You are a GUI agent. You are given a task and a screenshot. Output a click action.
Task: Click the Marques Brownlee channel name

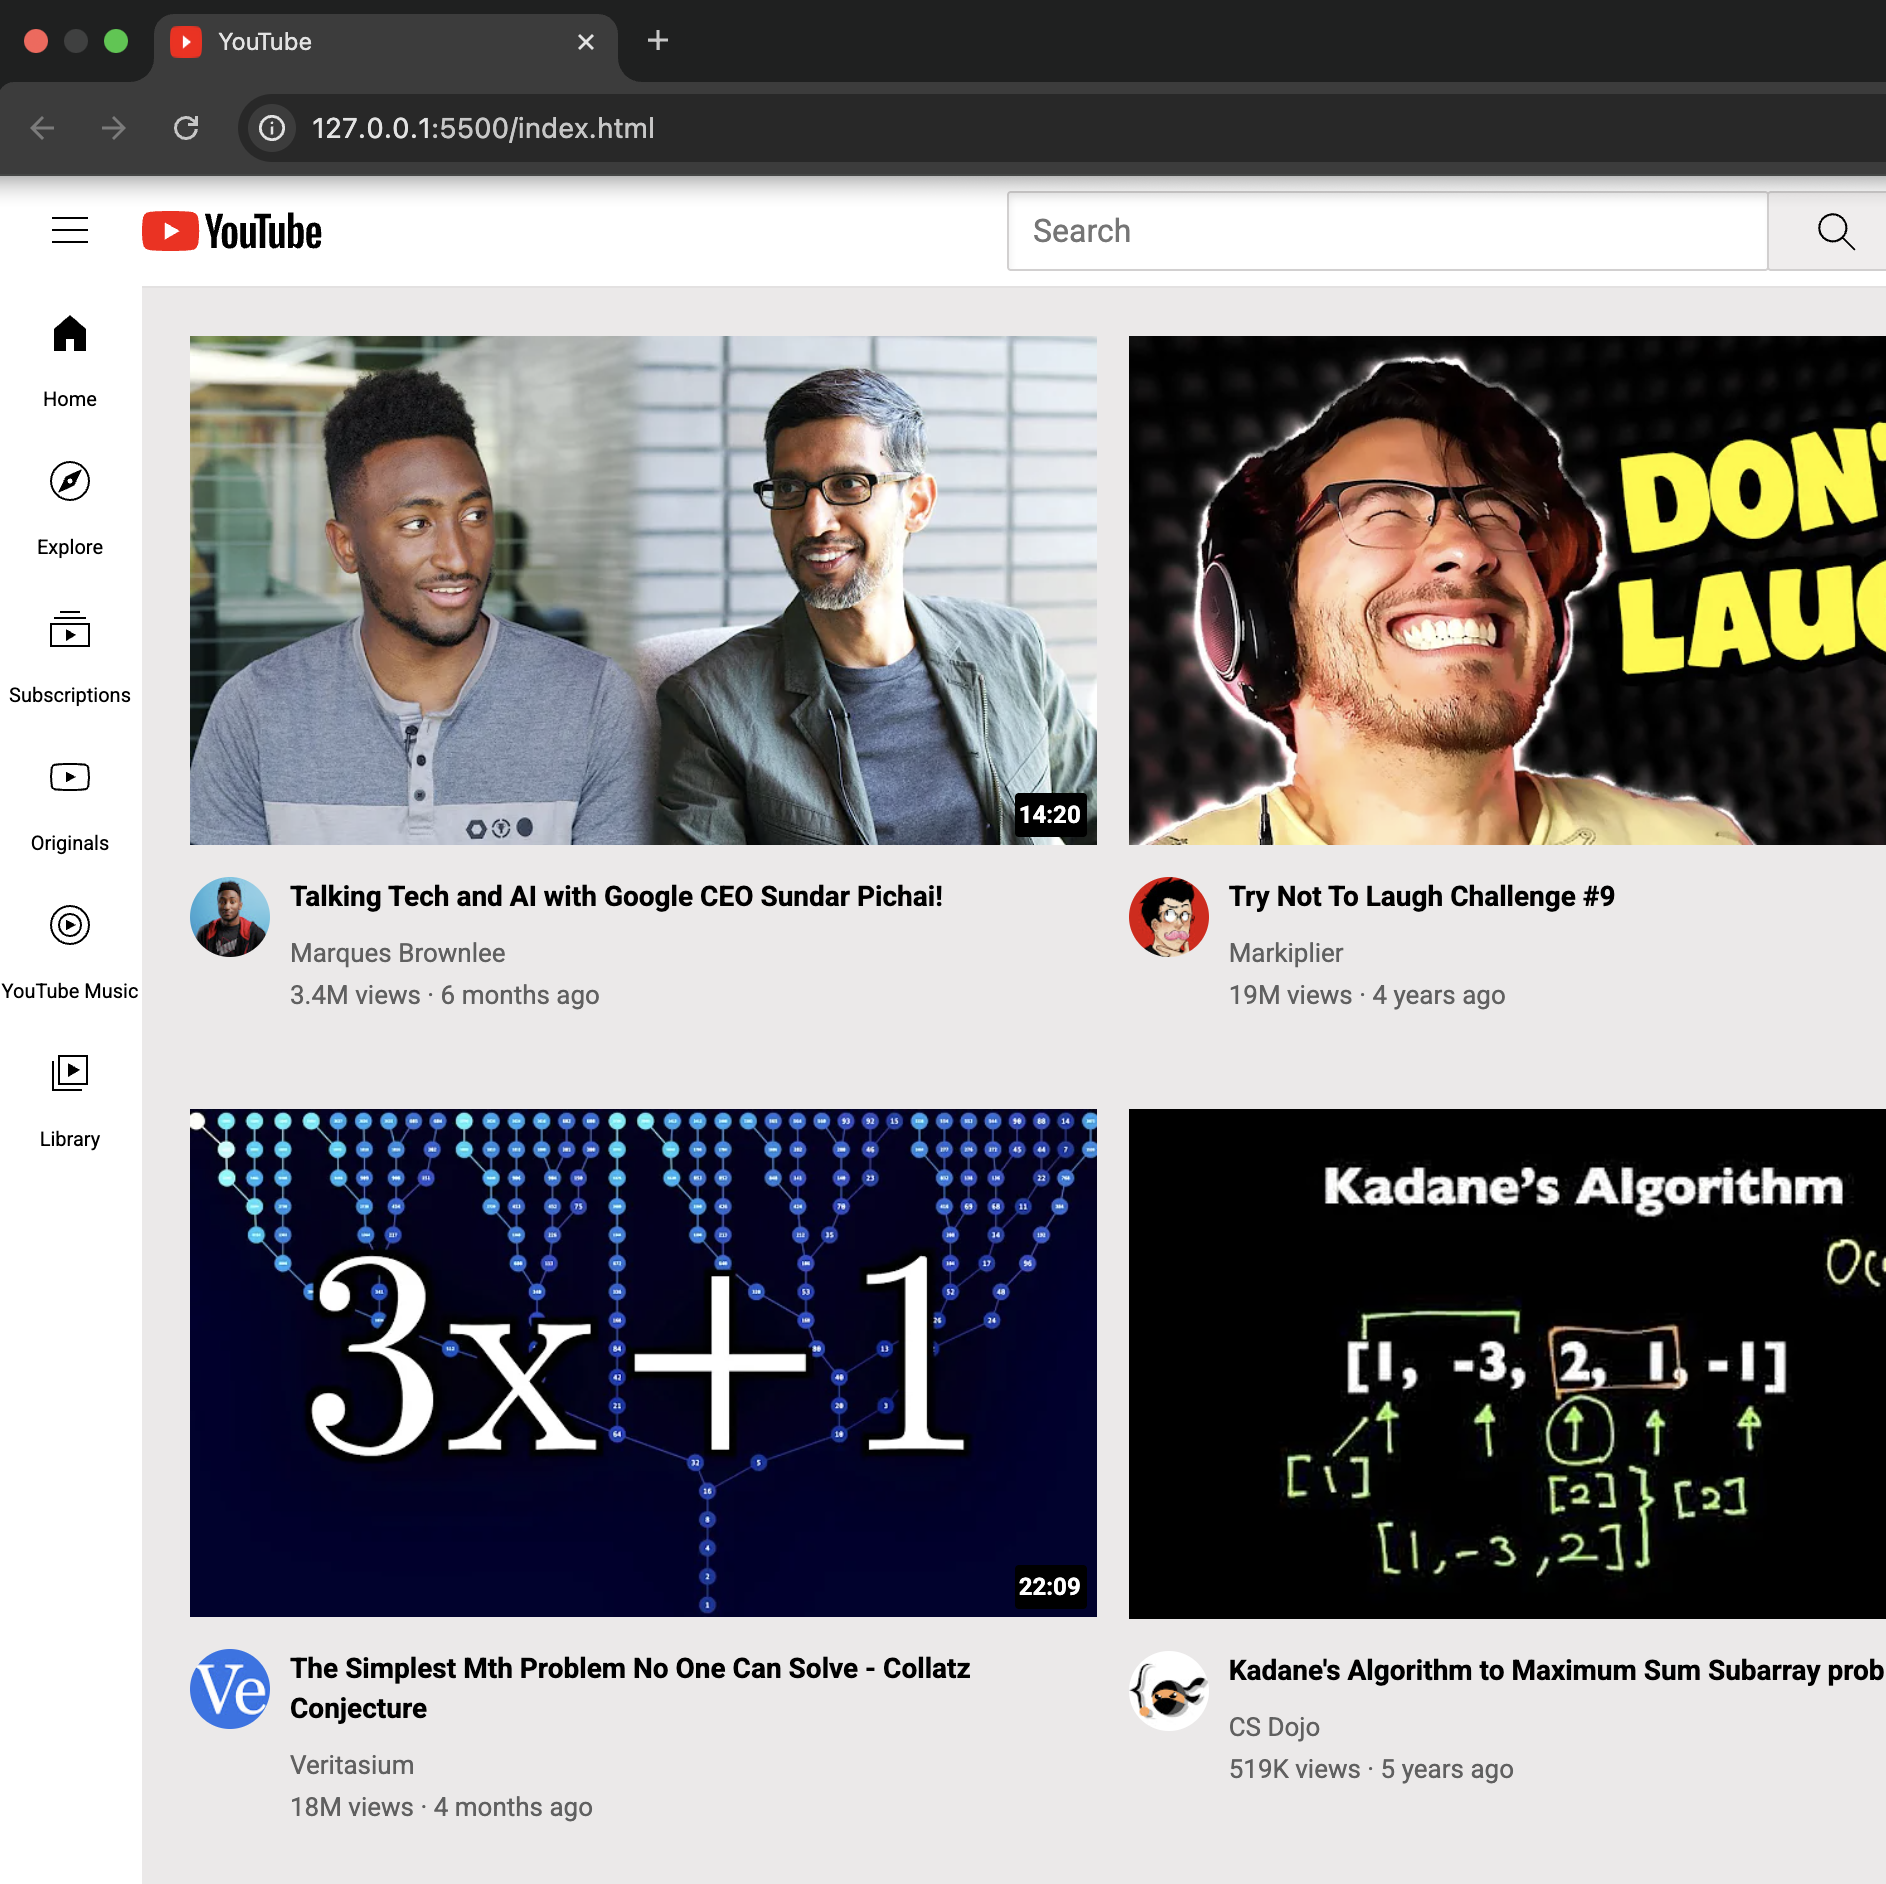click(x=397, y=953)
